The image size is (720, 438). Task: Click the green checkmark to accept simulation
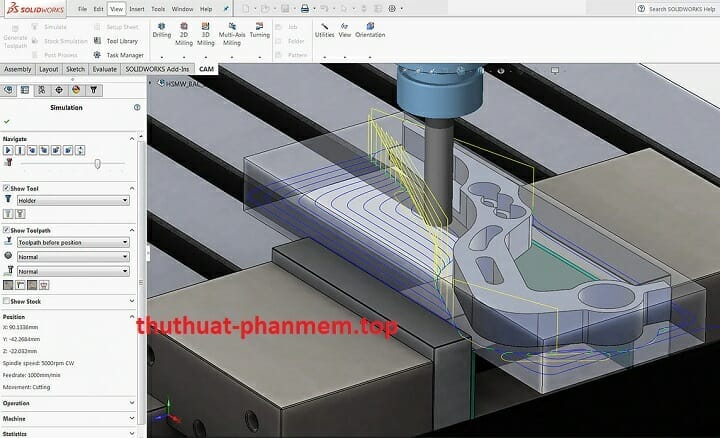[x=7, y=121]
